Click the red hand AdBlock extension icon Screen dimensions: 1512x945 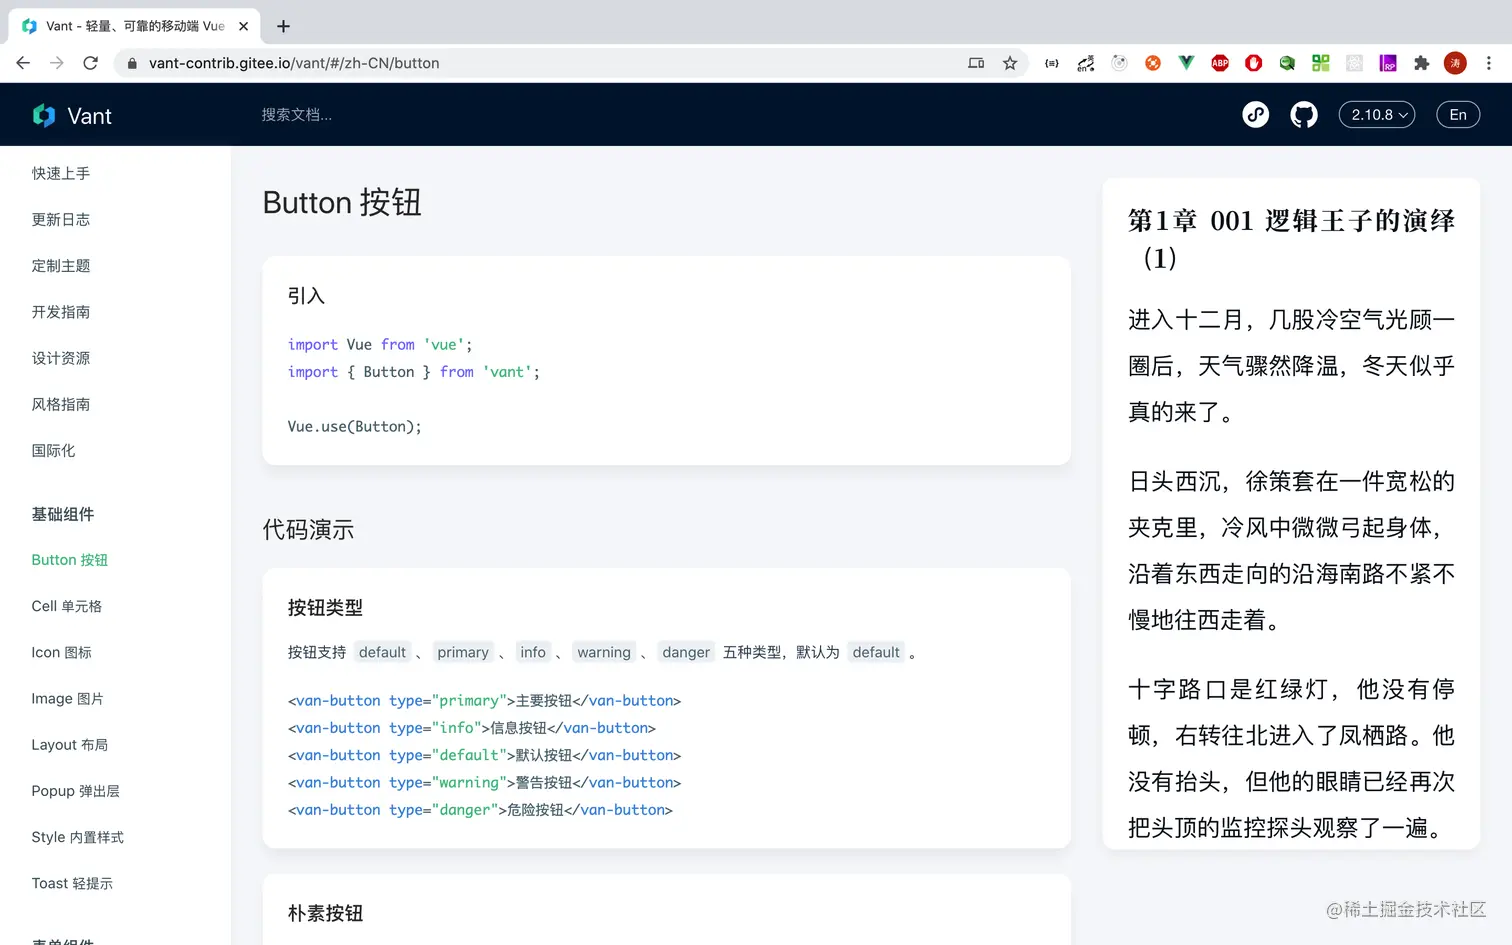[1254, 63]
